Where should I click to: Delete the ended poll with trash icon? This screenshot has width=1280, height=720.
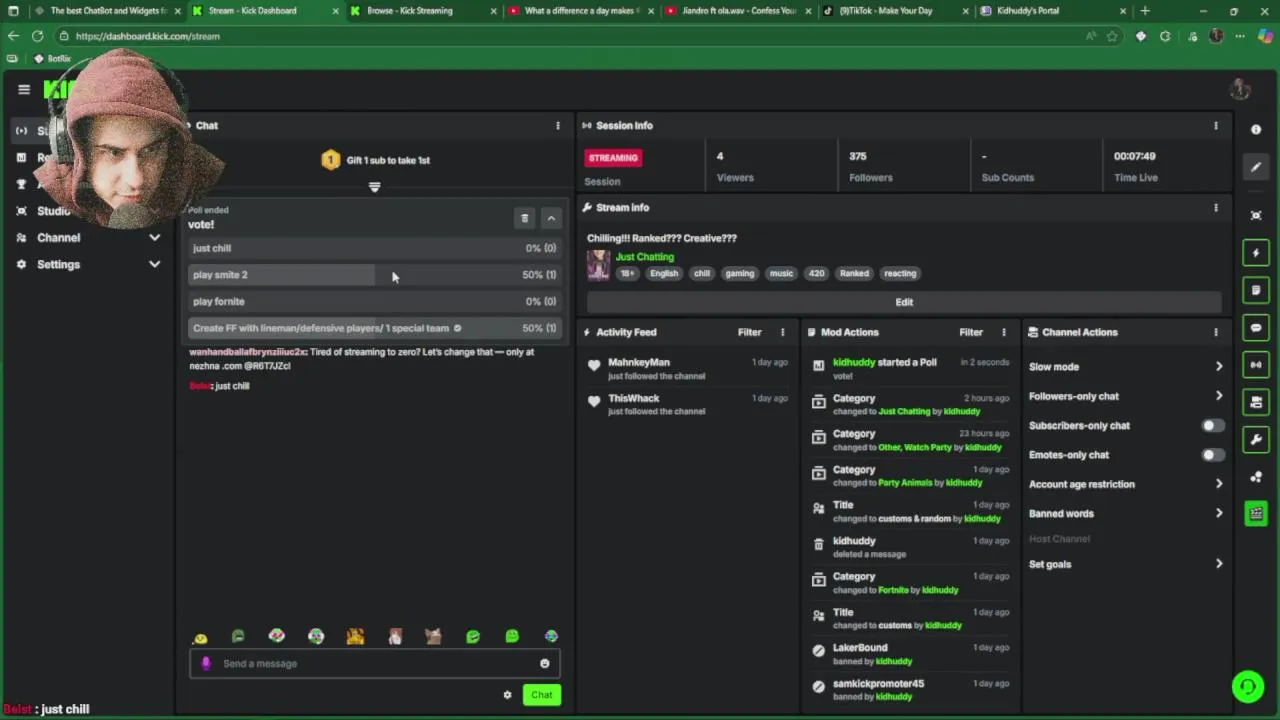tap(524, 218)
